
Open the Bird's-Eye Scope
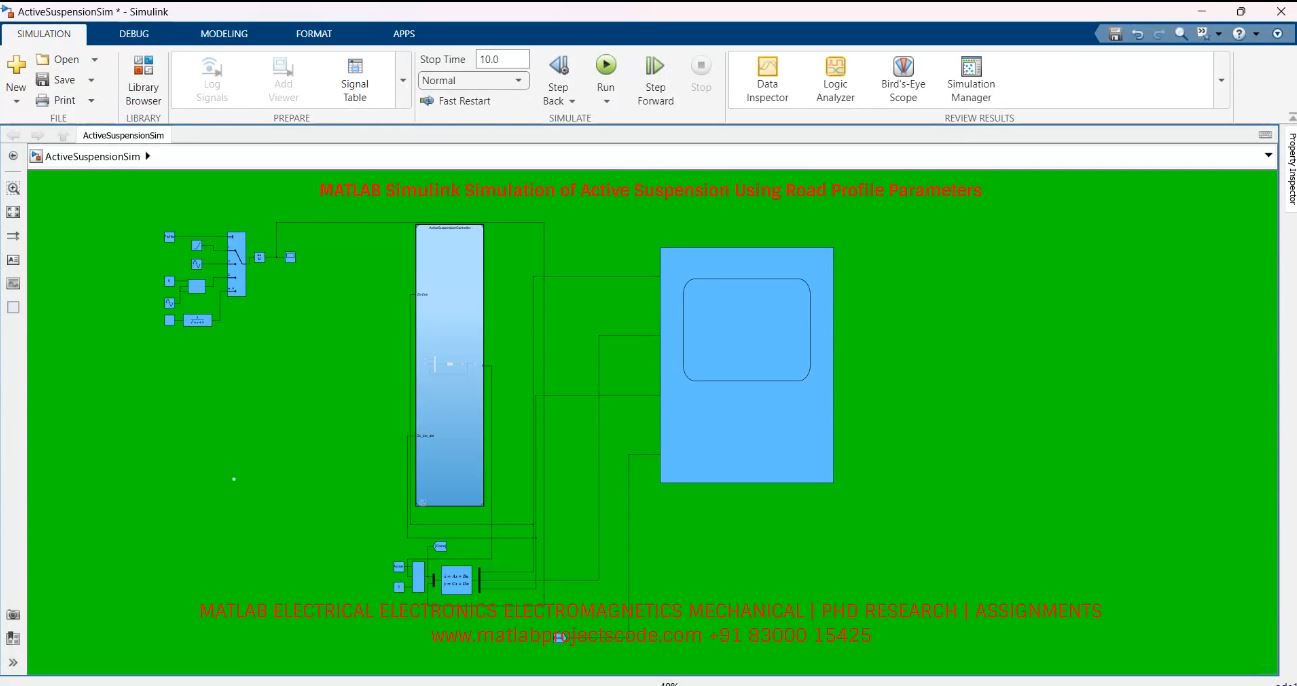click(901, 80)
